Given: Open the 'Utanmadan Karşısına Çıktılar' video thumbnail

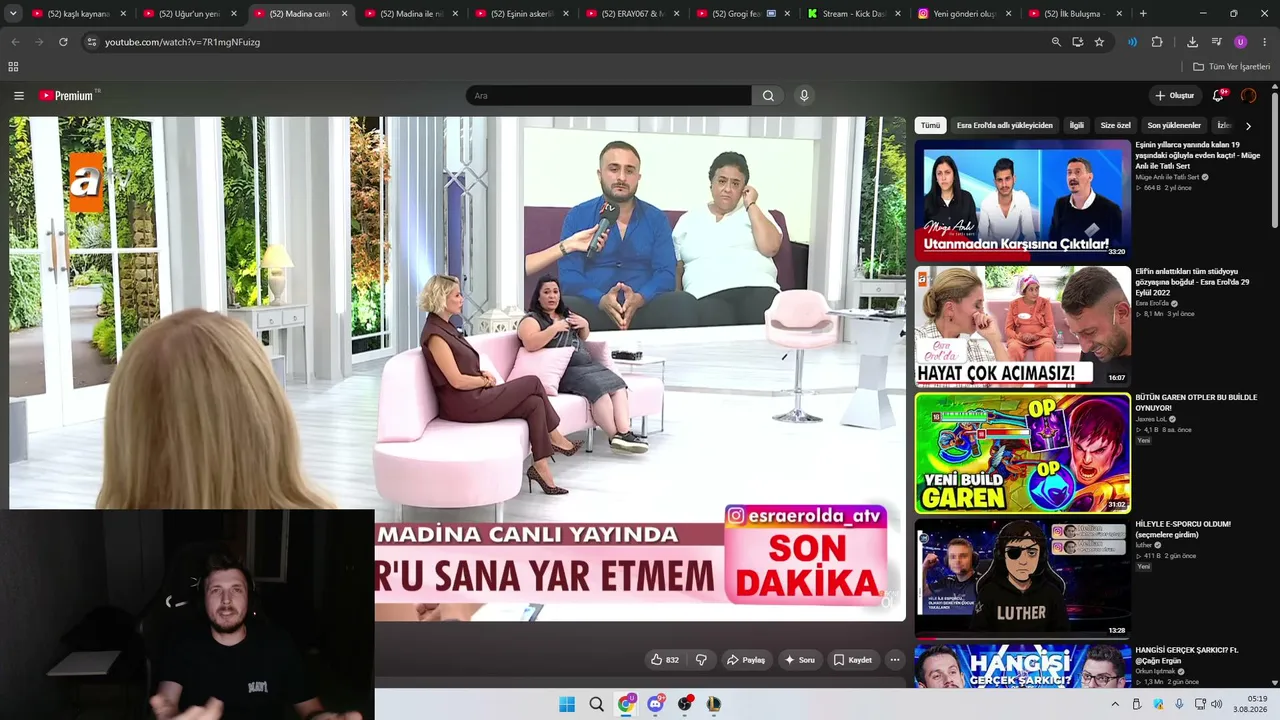Looking at the screenshot, I should [x=1022, y=200].
